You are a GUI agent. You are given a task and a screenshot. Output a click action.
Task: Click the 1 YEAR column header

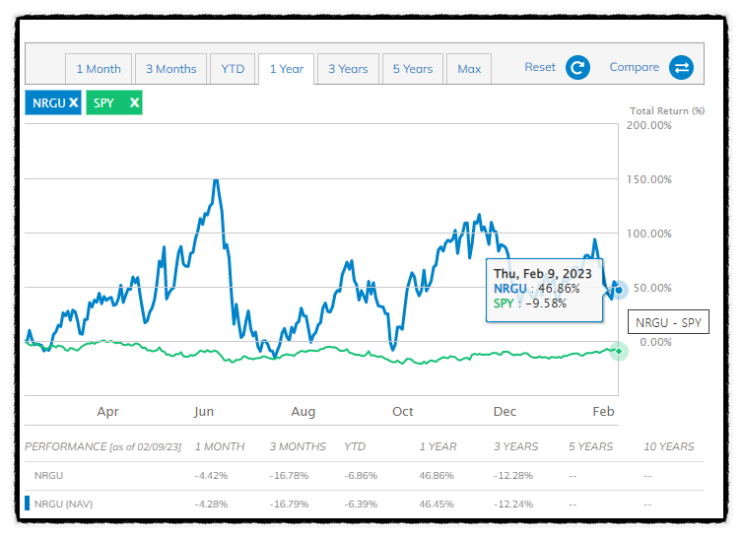coord(438,447)
